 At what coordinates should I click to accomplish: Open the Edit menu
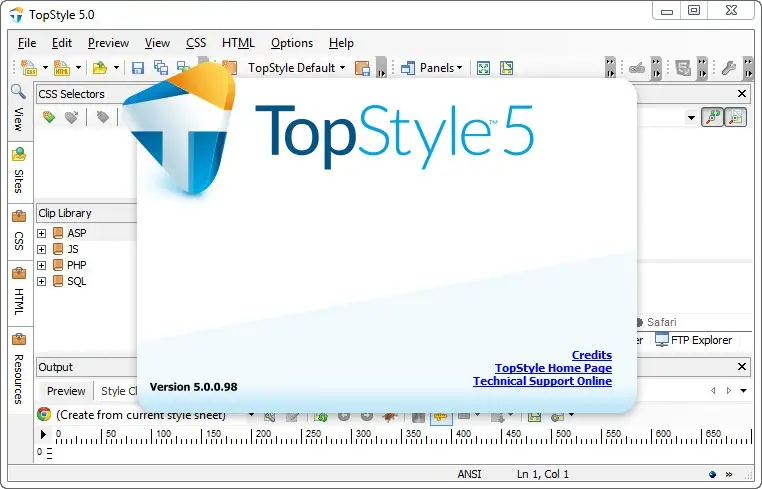[x=62, y=43]
